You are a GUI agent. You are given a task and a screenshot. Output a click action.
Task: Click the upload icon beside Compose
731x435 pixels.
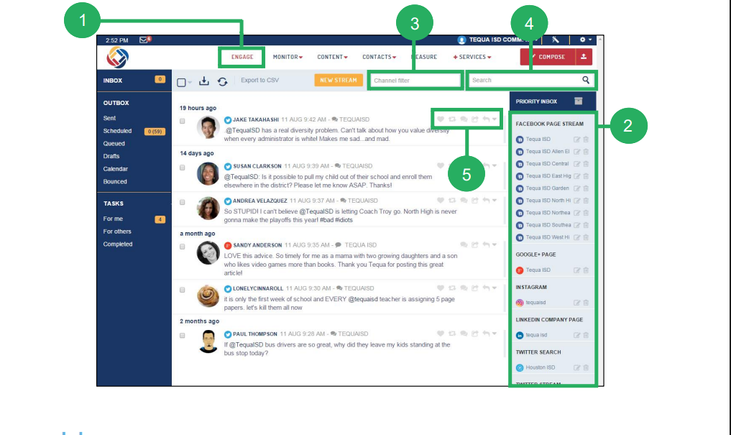pos(583,57)
